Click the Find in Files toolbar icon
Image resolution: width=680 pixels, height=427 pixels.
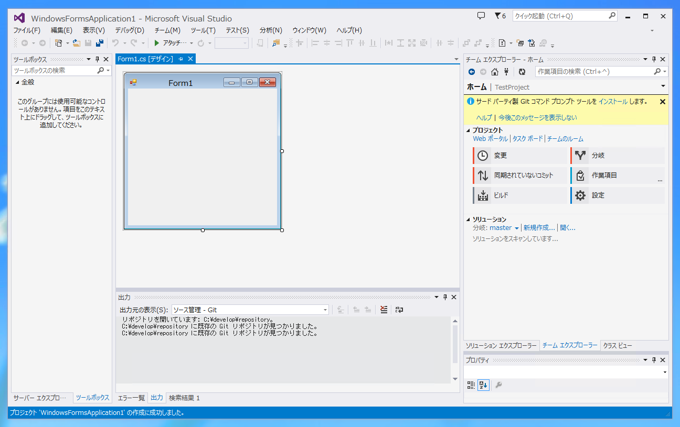point(276,43)
